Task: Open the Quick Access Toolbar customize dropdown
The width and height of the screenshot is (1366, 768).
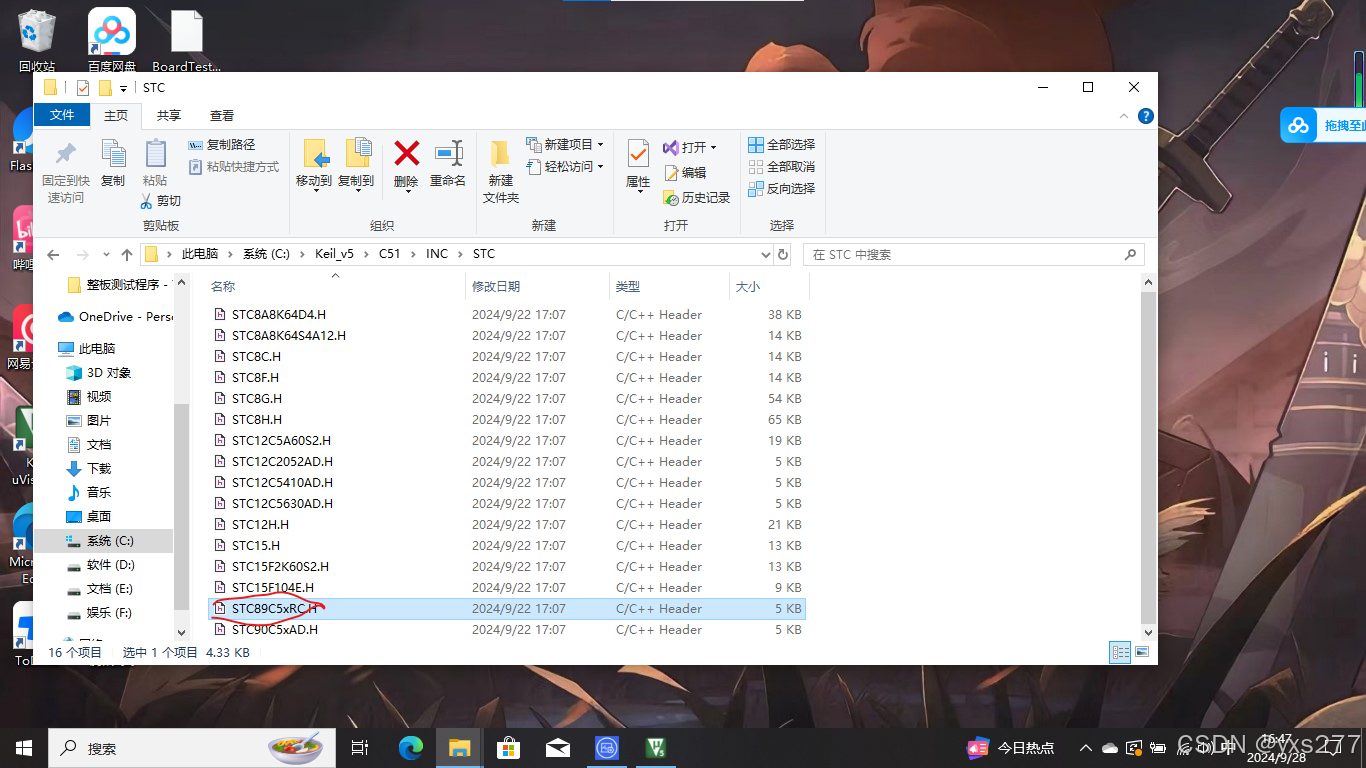Action: coord(123,89)
